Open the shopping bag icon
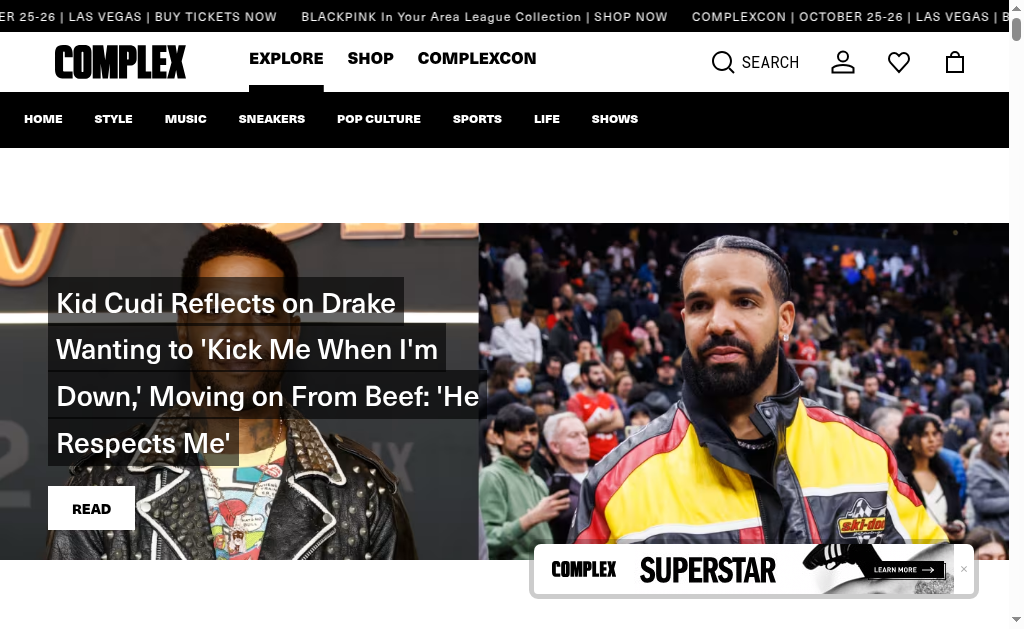 tap(955, 62)
